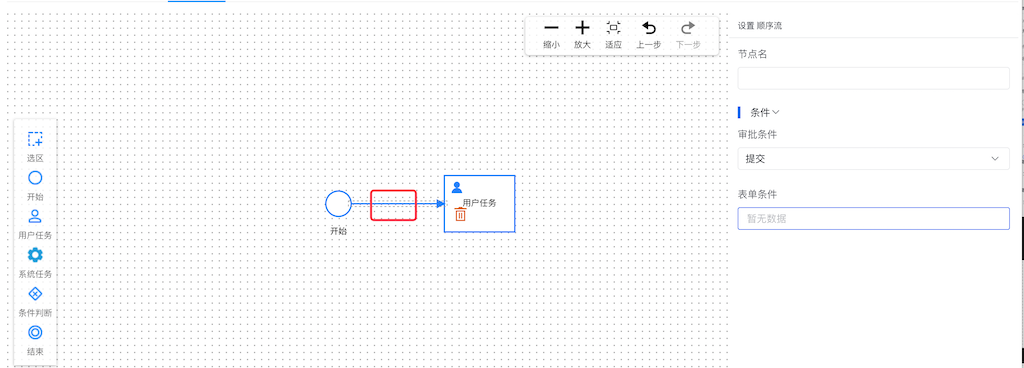
Task: Fit canvas using the 适应 icon
Action: click(x=613, y=28)
